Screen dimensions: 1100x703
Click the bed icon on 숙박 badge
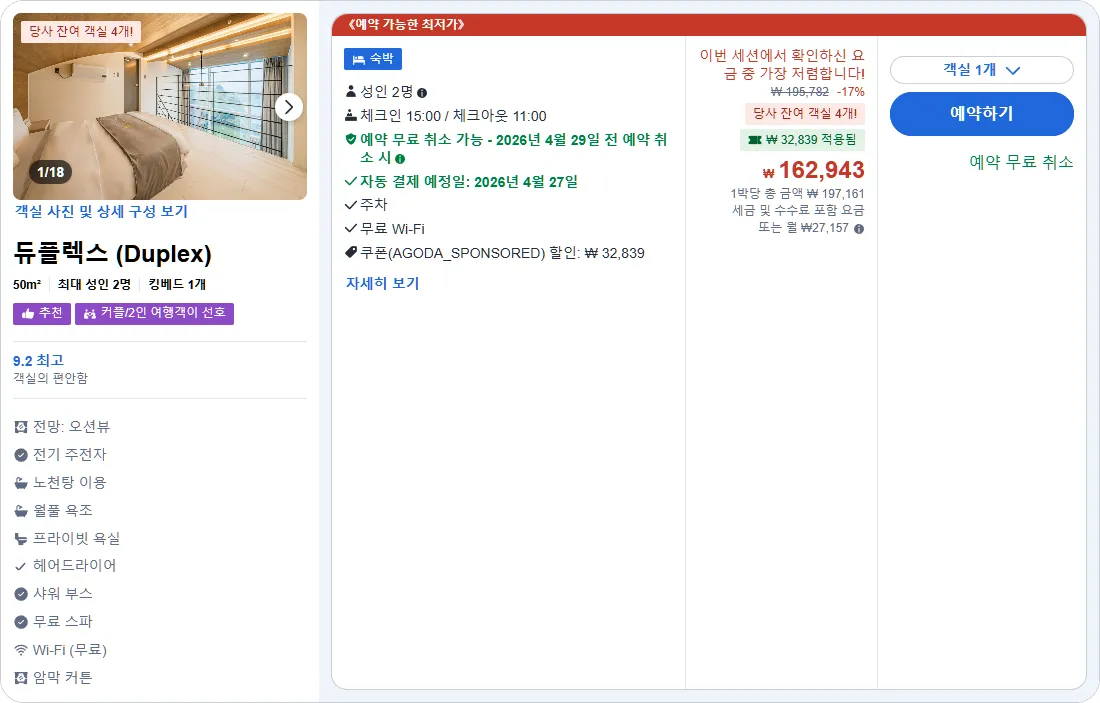point(358,60)
